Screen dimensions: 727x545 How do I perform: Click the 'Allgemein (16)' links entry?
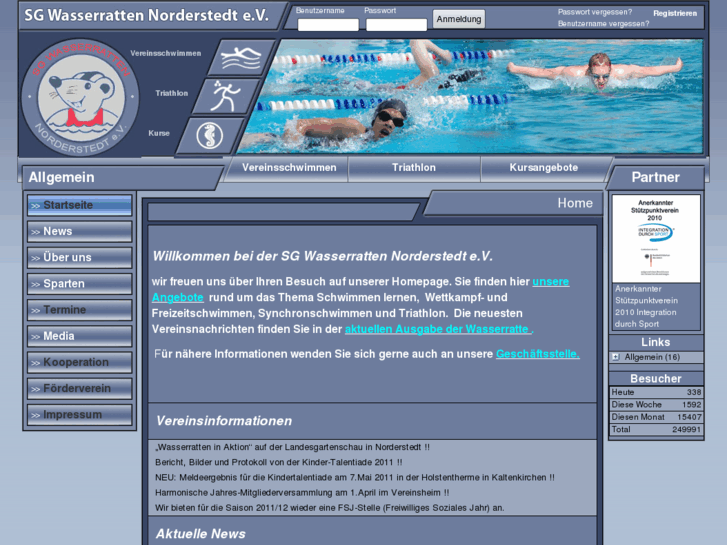[x=652, y=357]
